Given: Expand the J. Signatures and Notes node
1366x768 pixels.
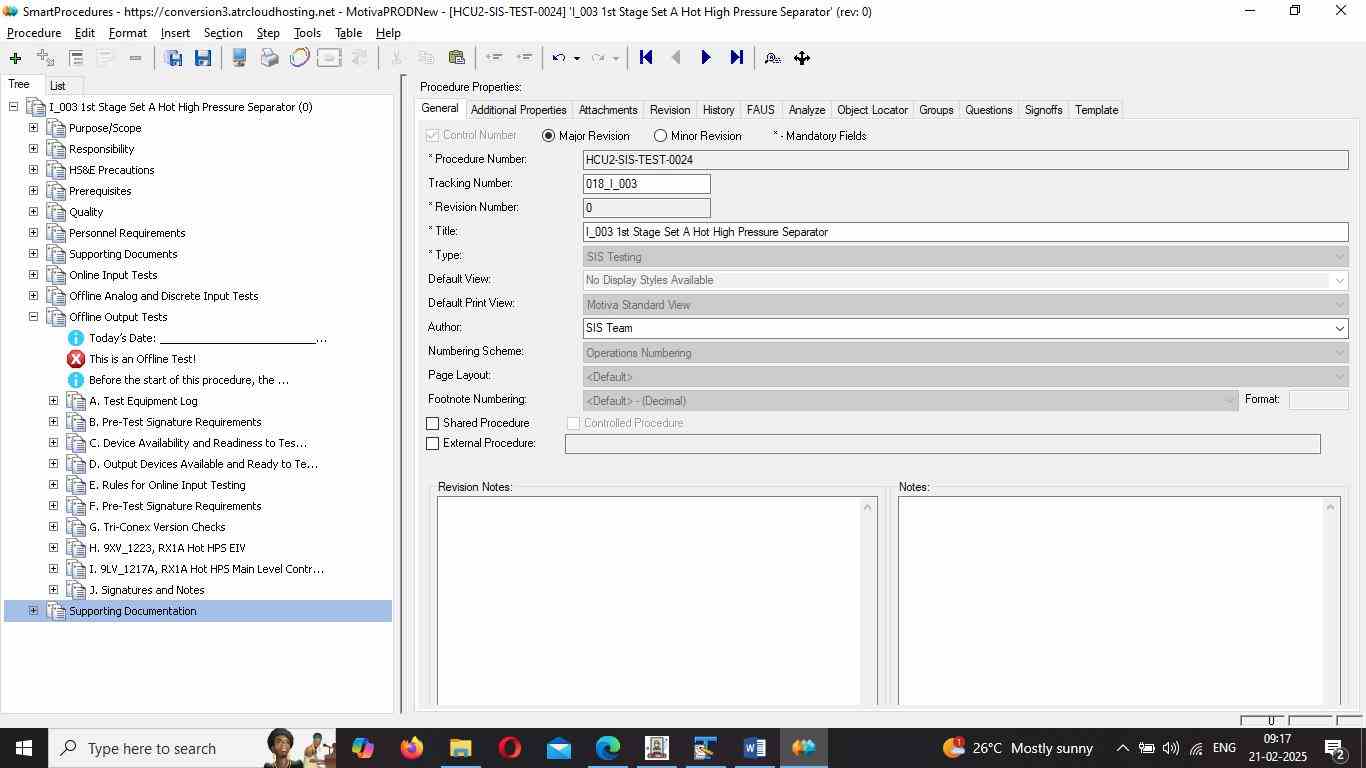Looking at the screenshot, I should pyautogui.click(x=53, y=590).
